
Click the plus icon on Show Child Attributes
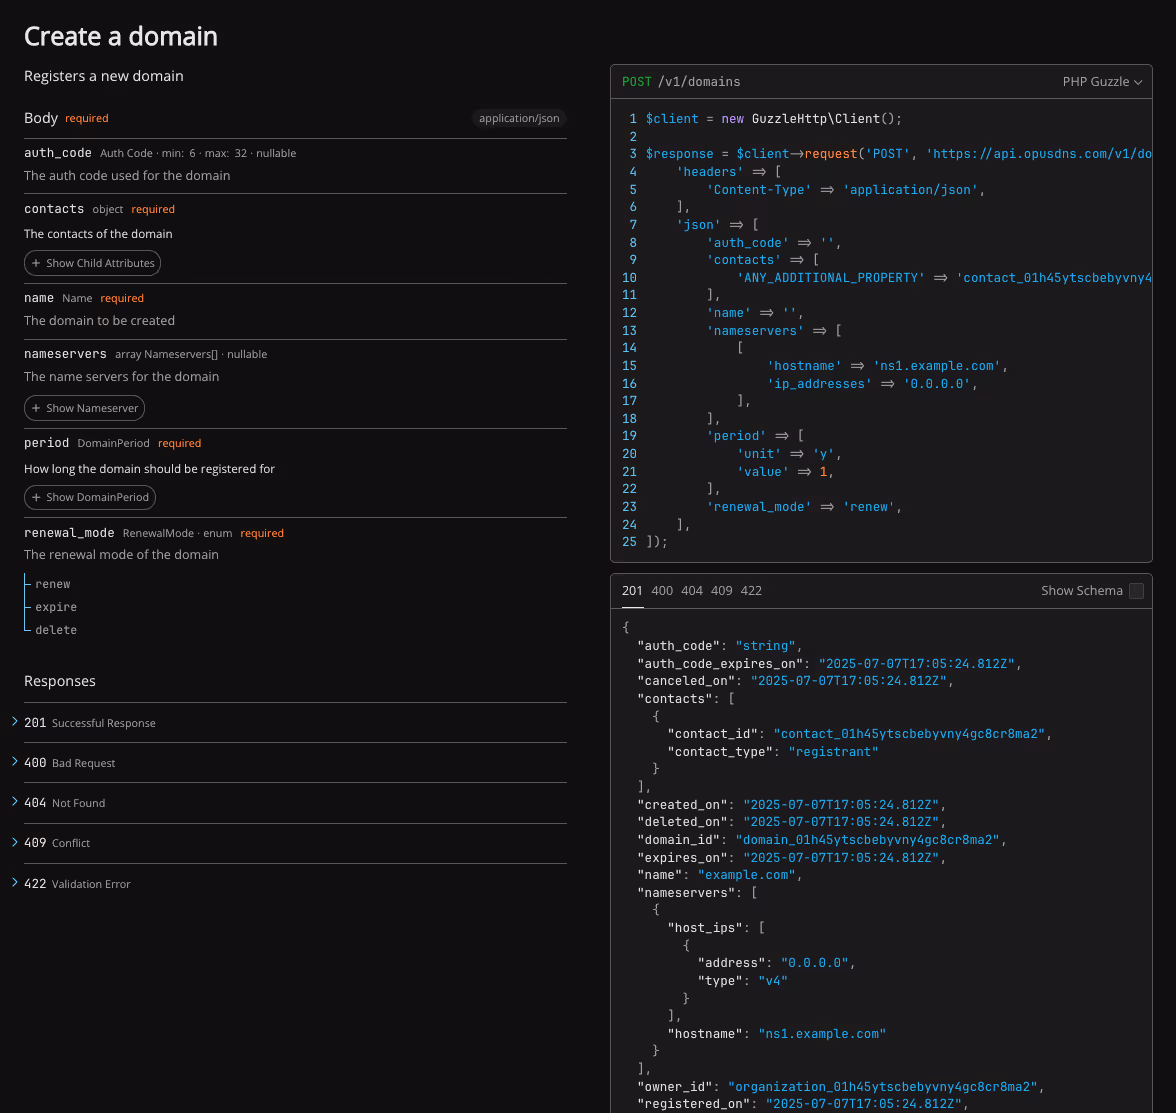point(35,263)
